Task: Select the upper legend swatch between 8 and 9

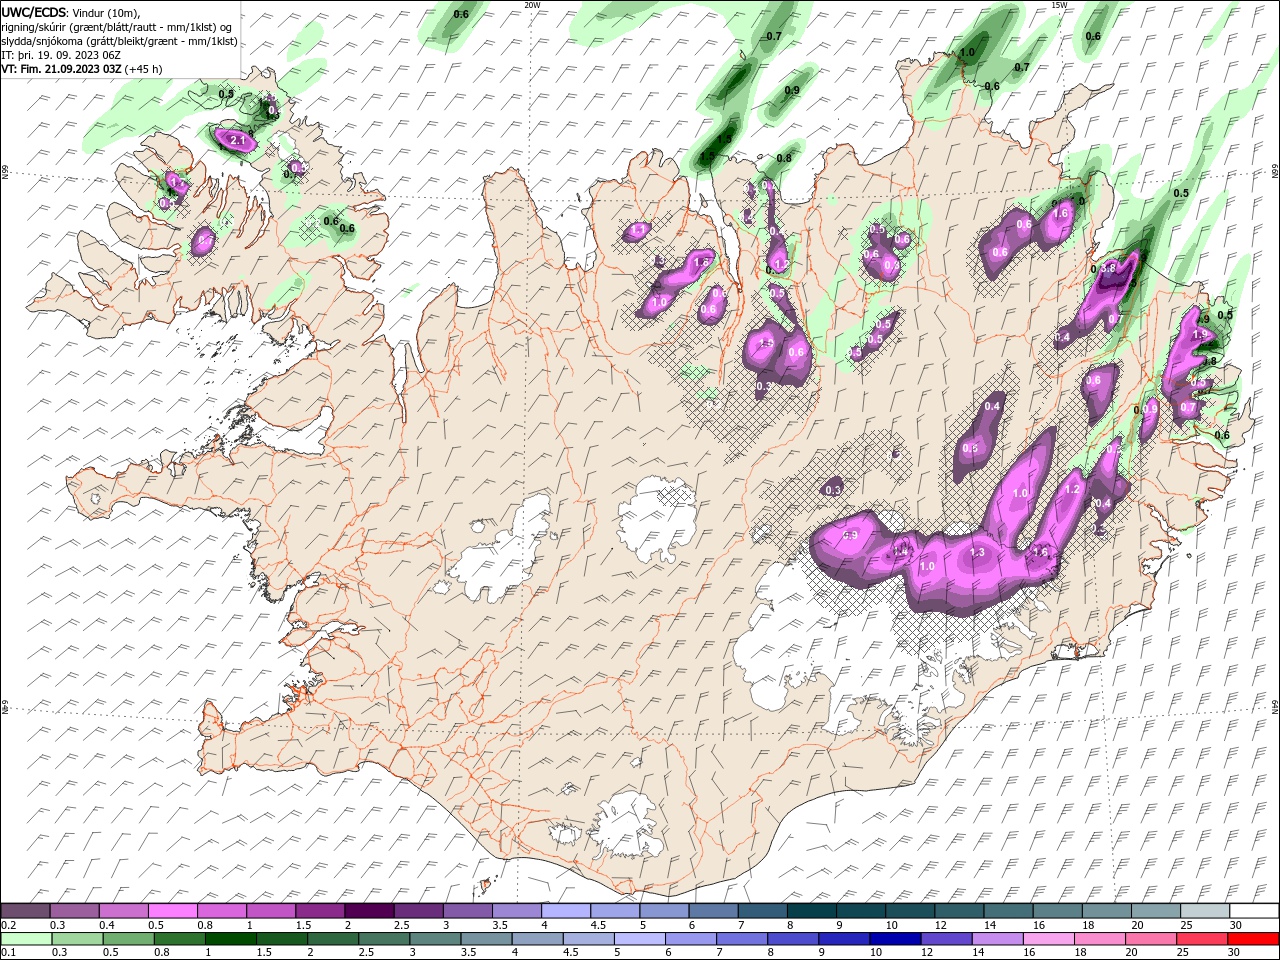Action: pos(811,911)
